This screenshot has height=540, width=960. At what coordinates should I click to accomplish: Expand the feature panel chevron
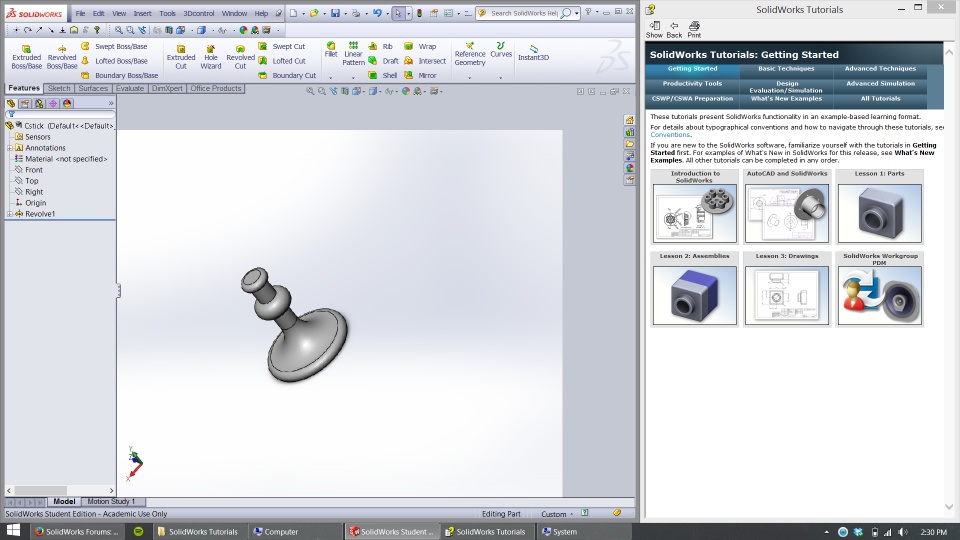tap(111, 103)
